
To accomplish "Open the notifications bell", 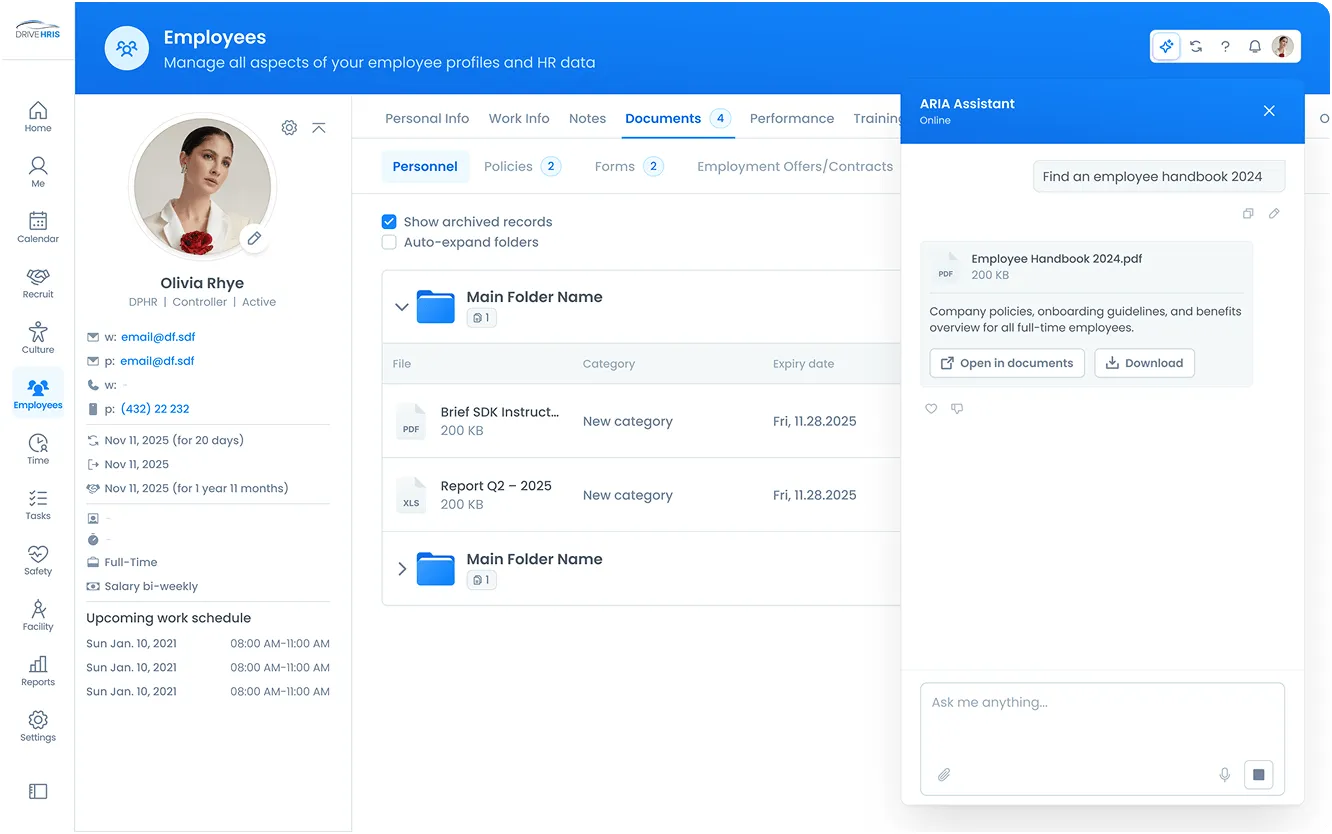I will 1255,46.
